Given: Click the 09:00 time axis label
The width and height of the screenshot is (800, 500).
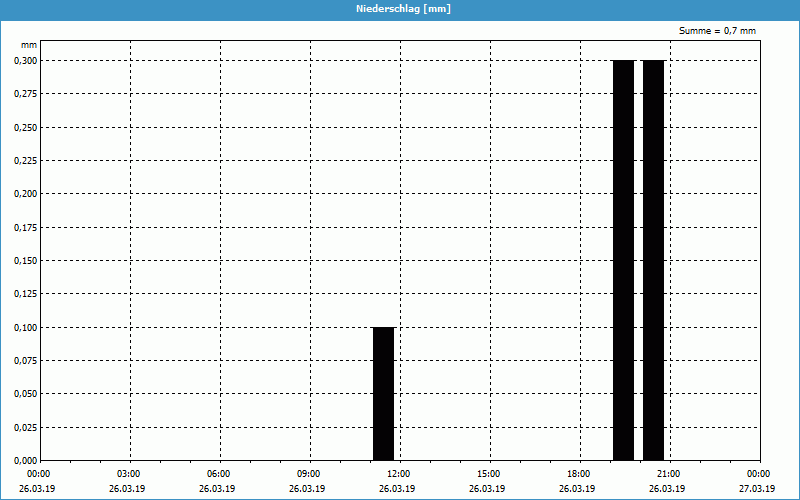Looking at the screenshot, I should click(309, 473).
